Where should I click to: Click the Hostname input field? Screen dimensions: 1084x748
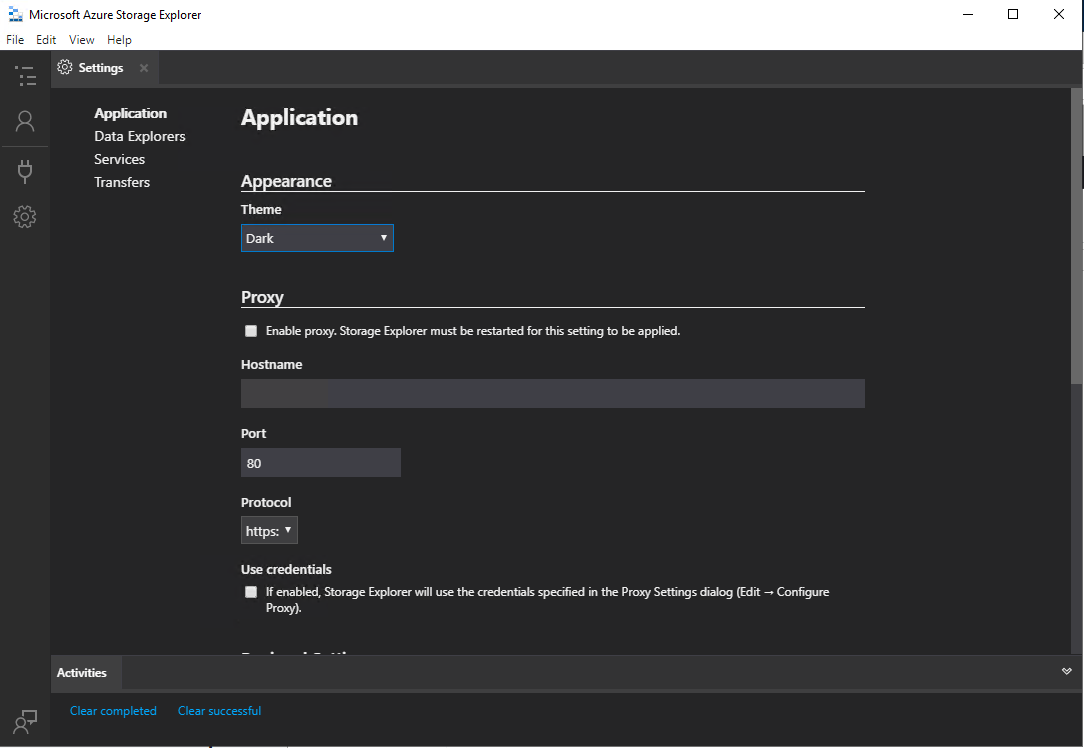coord(552,393)
